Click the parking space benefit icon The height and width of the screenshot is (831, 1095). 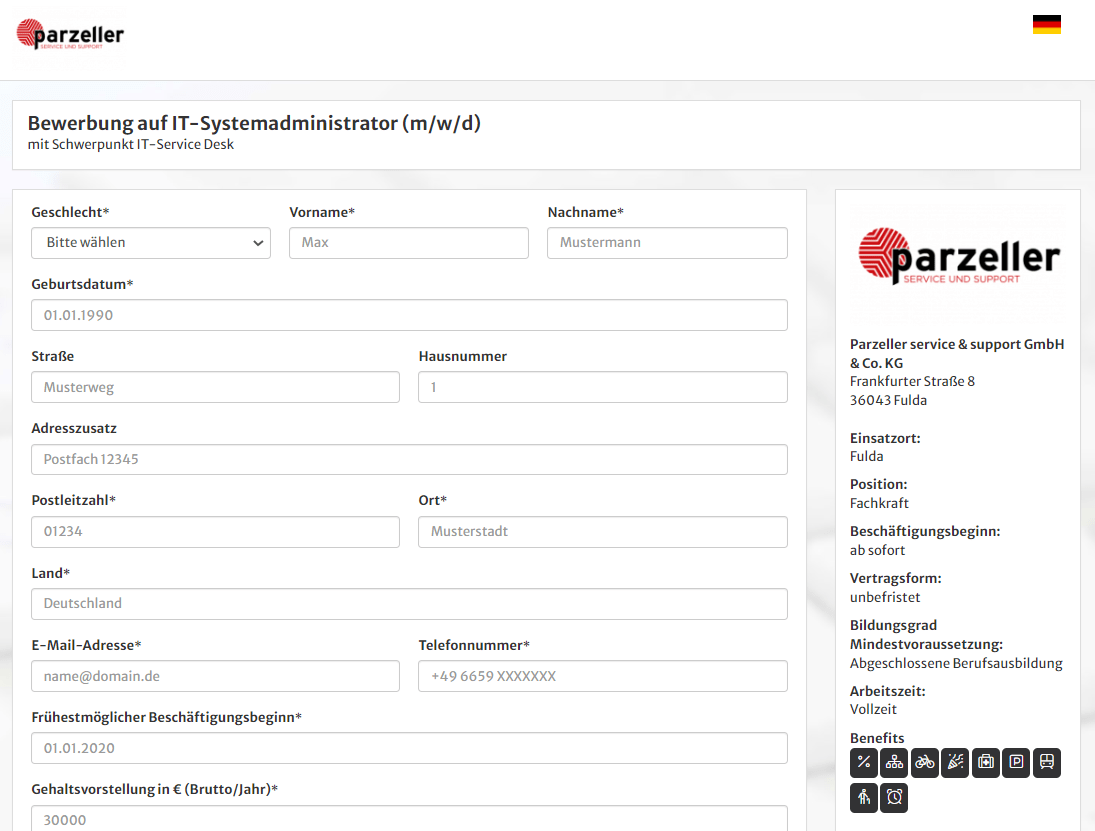pos(1016,762)
